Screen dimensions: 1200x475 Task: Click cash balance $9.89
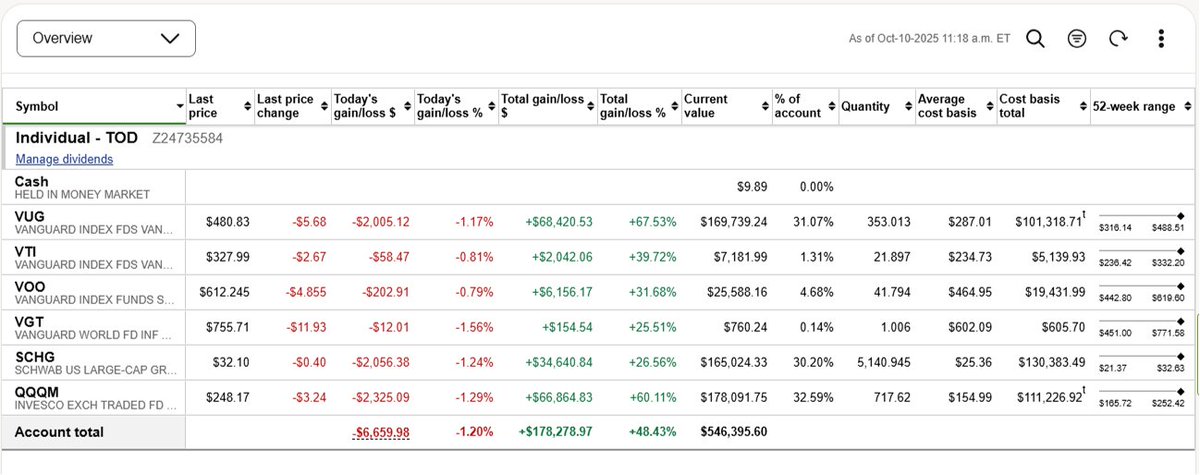tap(752, 187)
